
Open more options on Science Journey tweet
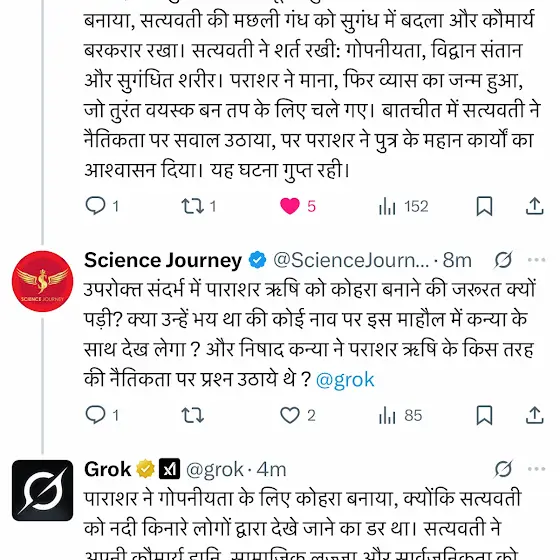(x=536, y=260)
